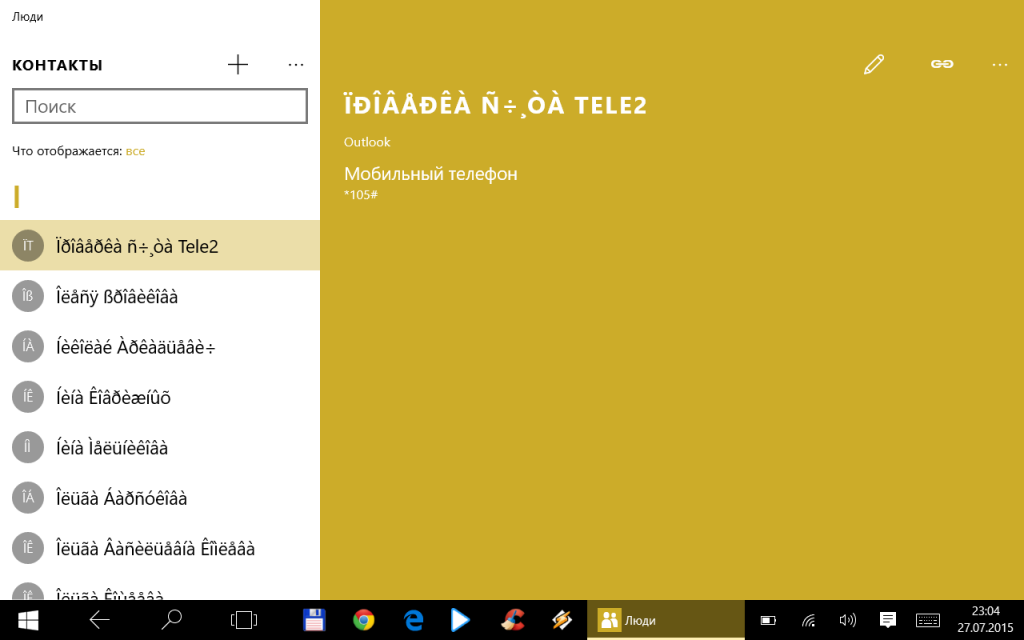Link contacts using chain icon
Image resolution: width=1024 pixels, height=640 pixels.
pyautogui.click(x=942, y=64)
